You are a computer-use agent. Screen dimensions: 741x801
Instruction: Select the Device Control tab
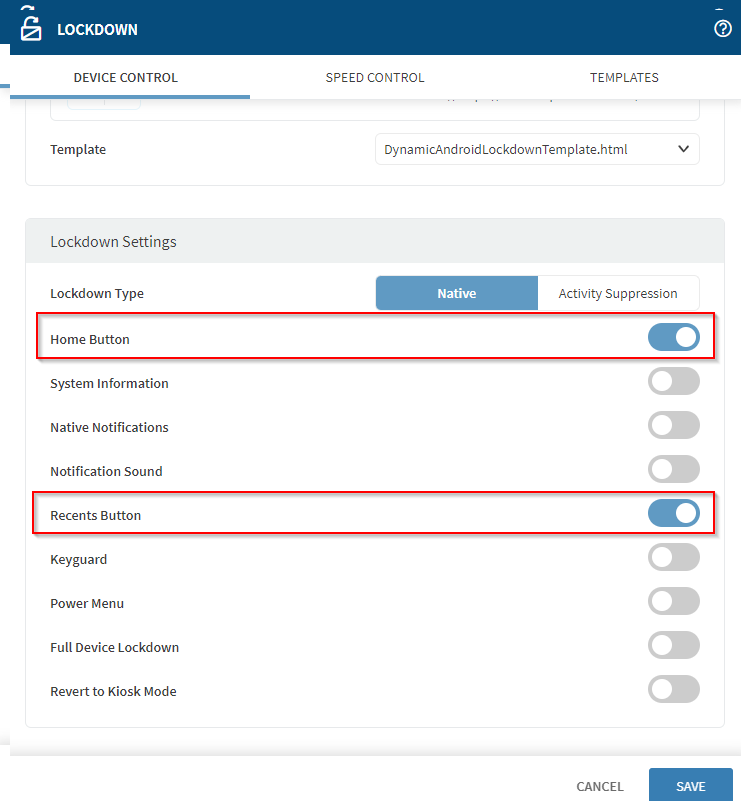pyautogui.click(x=126, y=77)
